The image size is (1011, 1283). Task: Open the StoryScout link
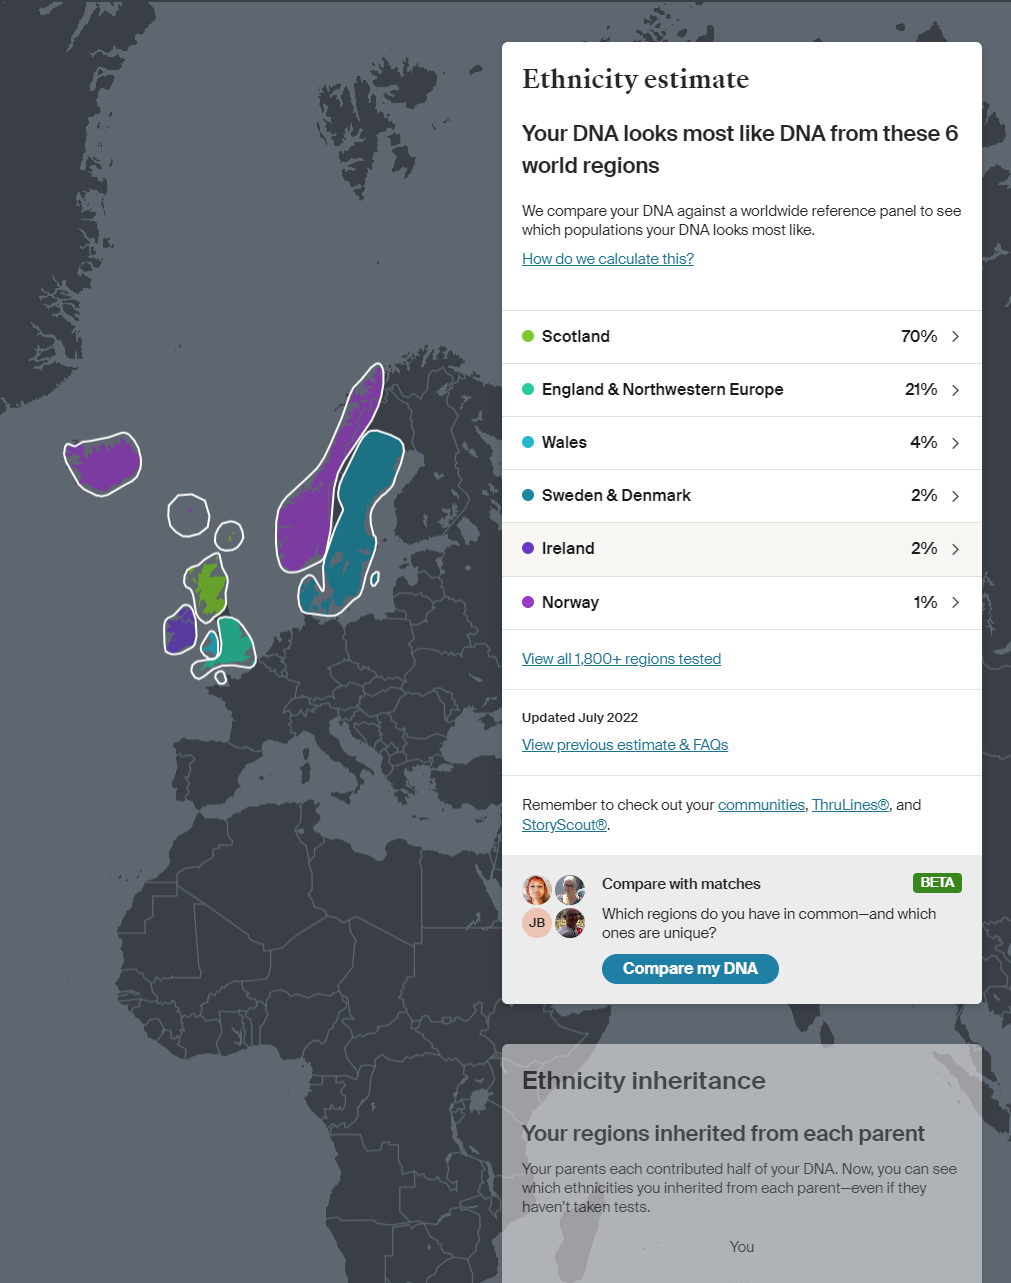pyautogui.click(x=564, y=825)
